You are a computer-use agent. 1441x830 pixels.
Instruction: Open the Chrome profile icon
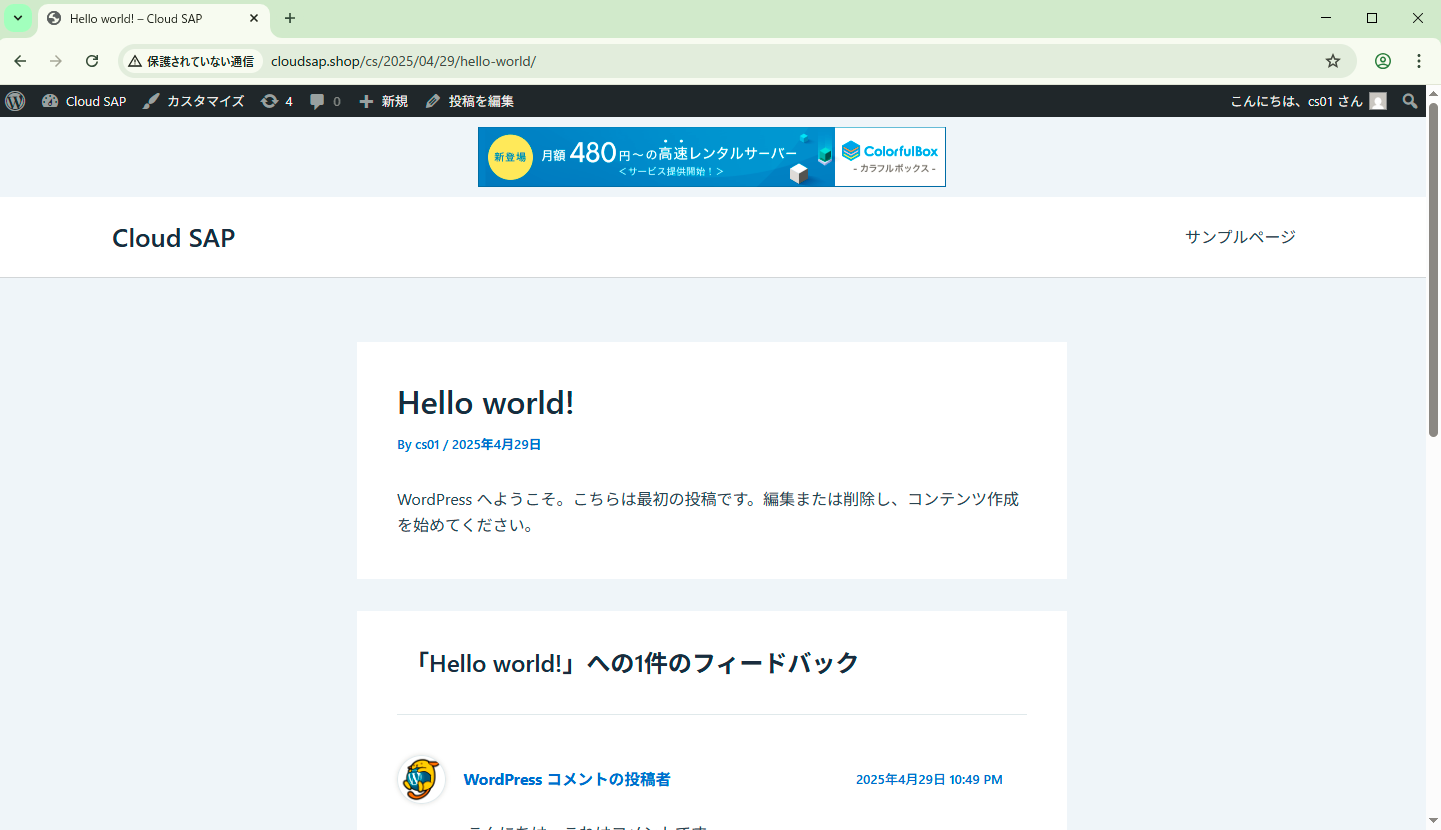coord(1383,61)
